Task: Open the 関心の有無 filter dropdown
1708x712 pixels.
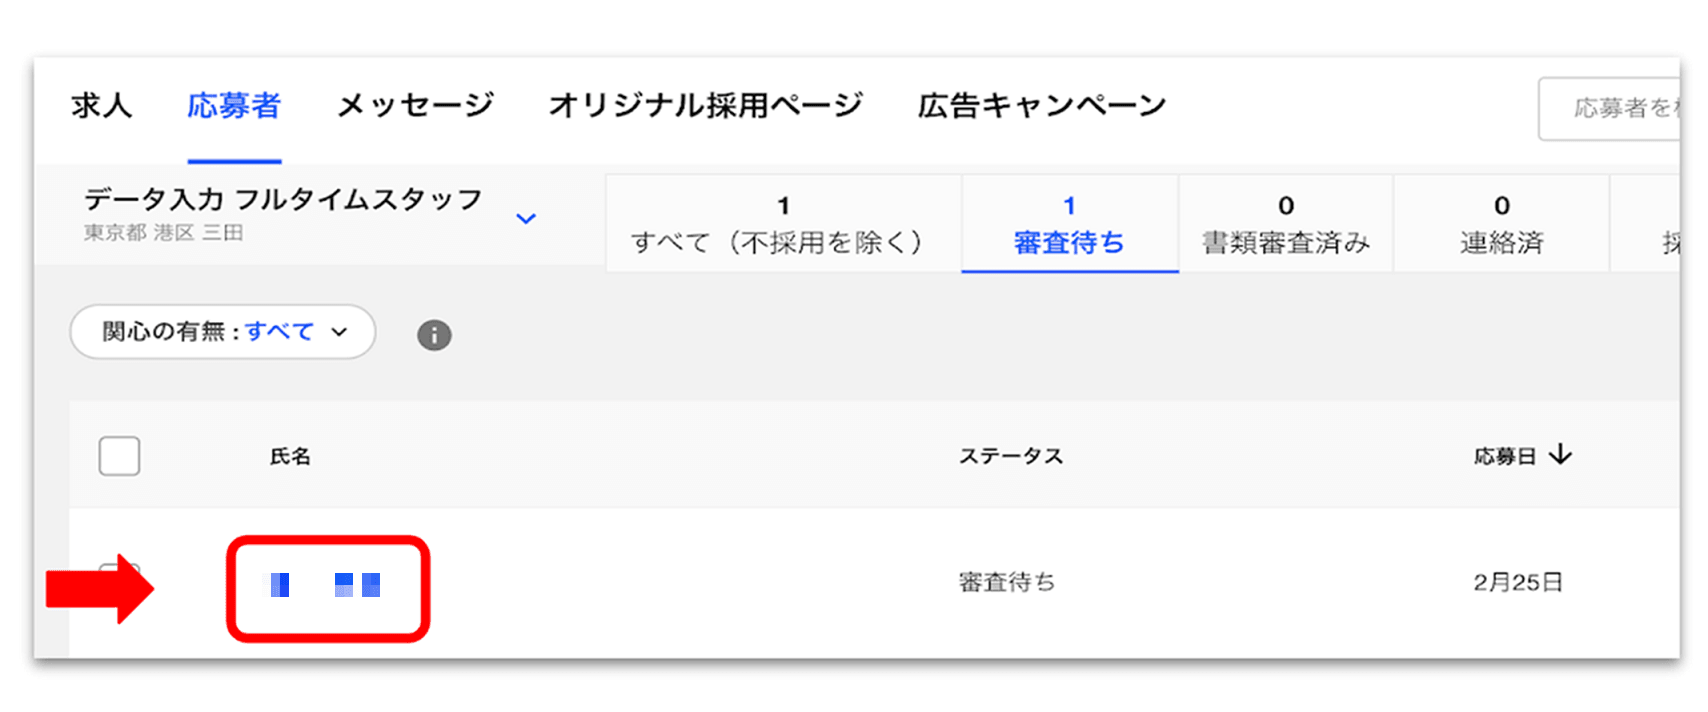Action: click(x=223, y=332)
